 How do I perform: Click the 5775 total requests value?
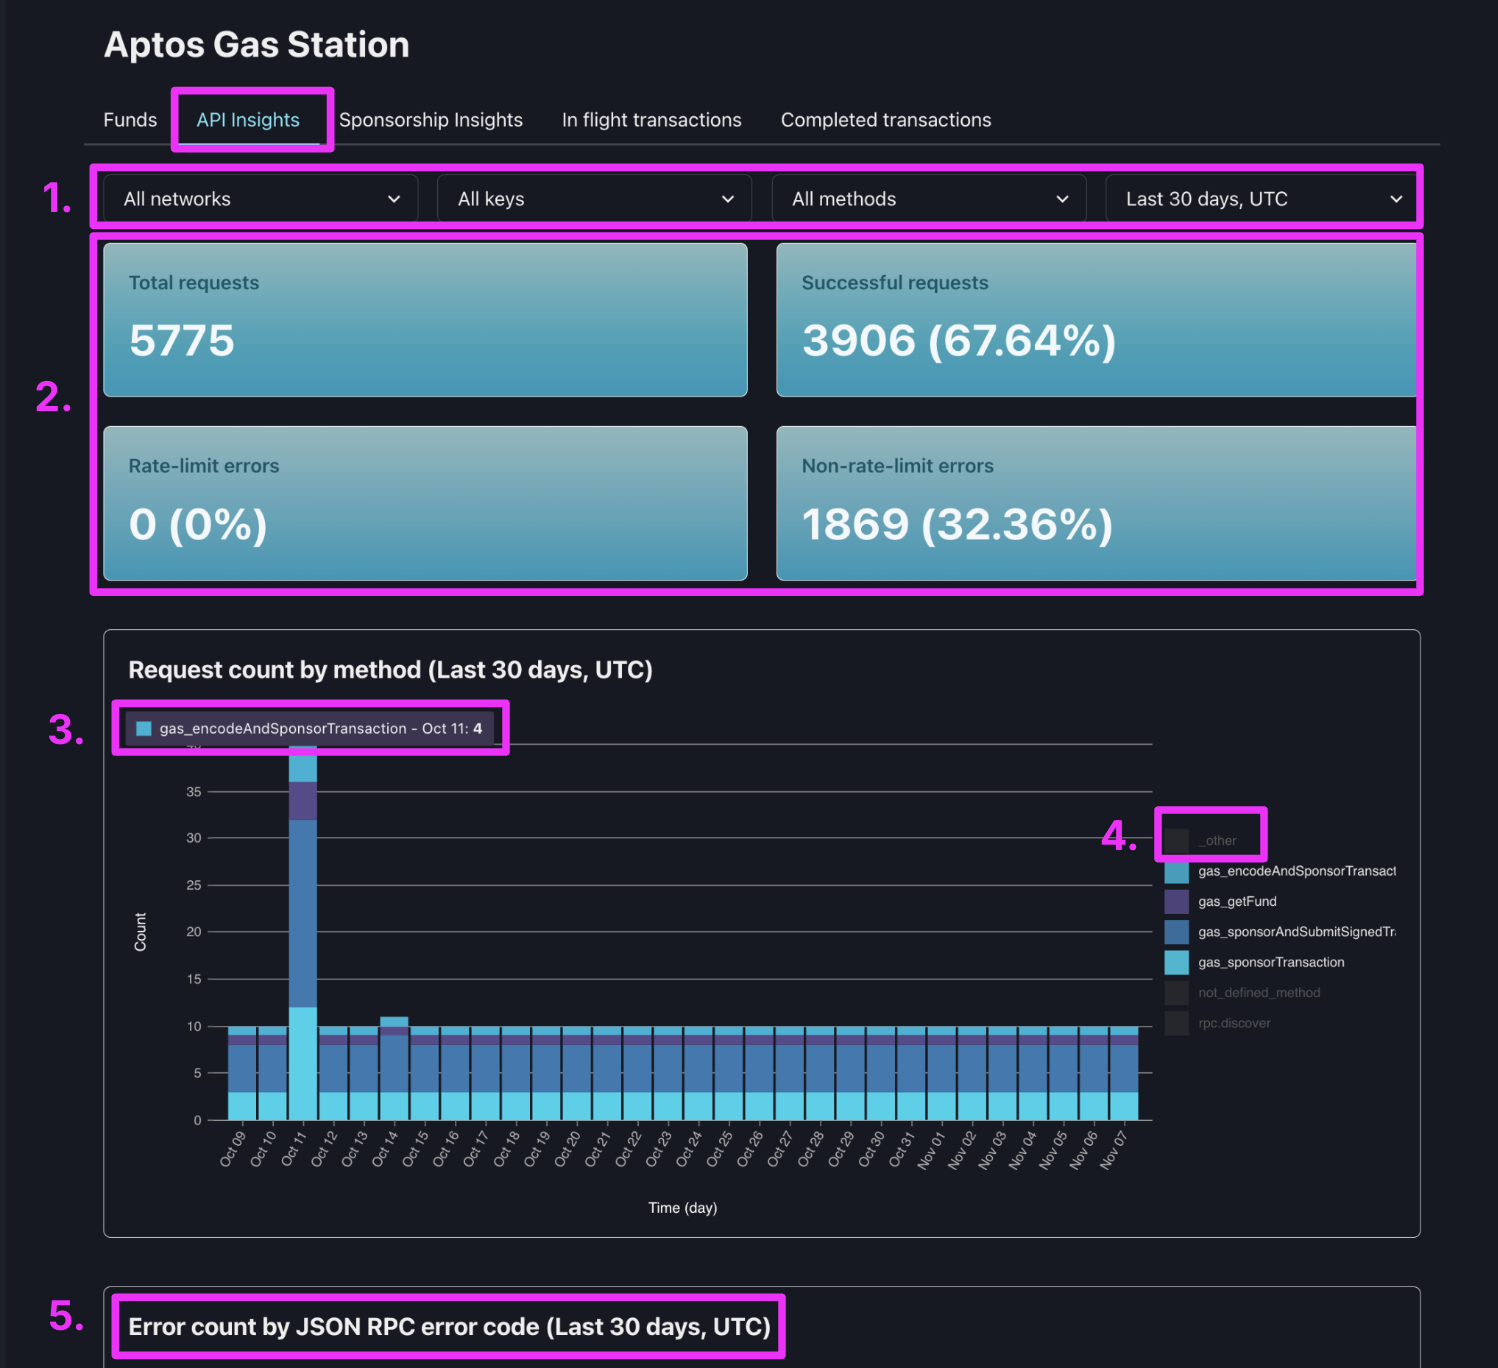pyautogui.click(x=182, y=341)
